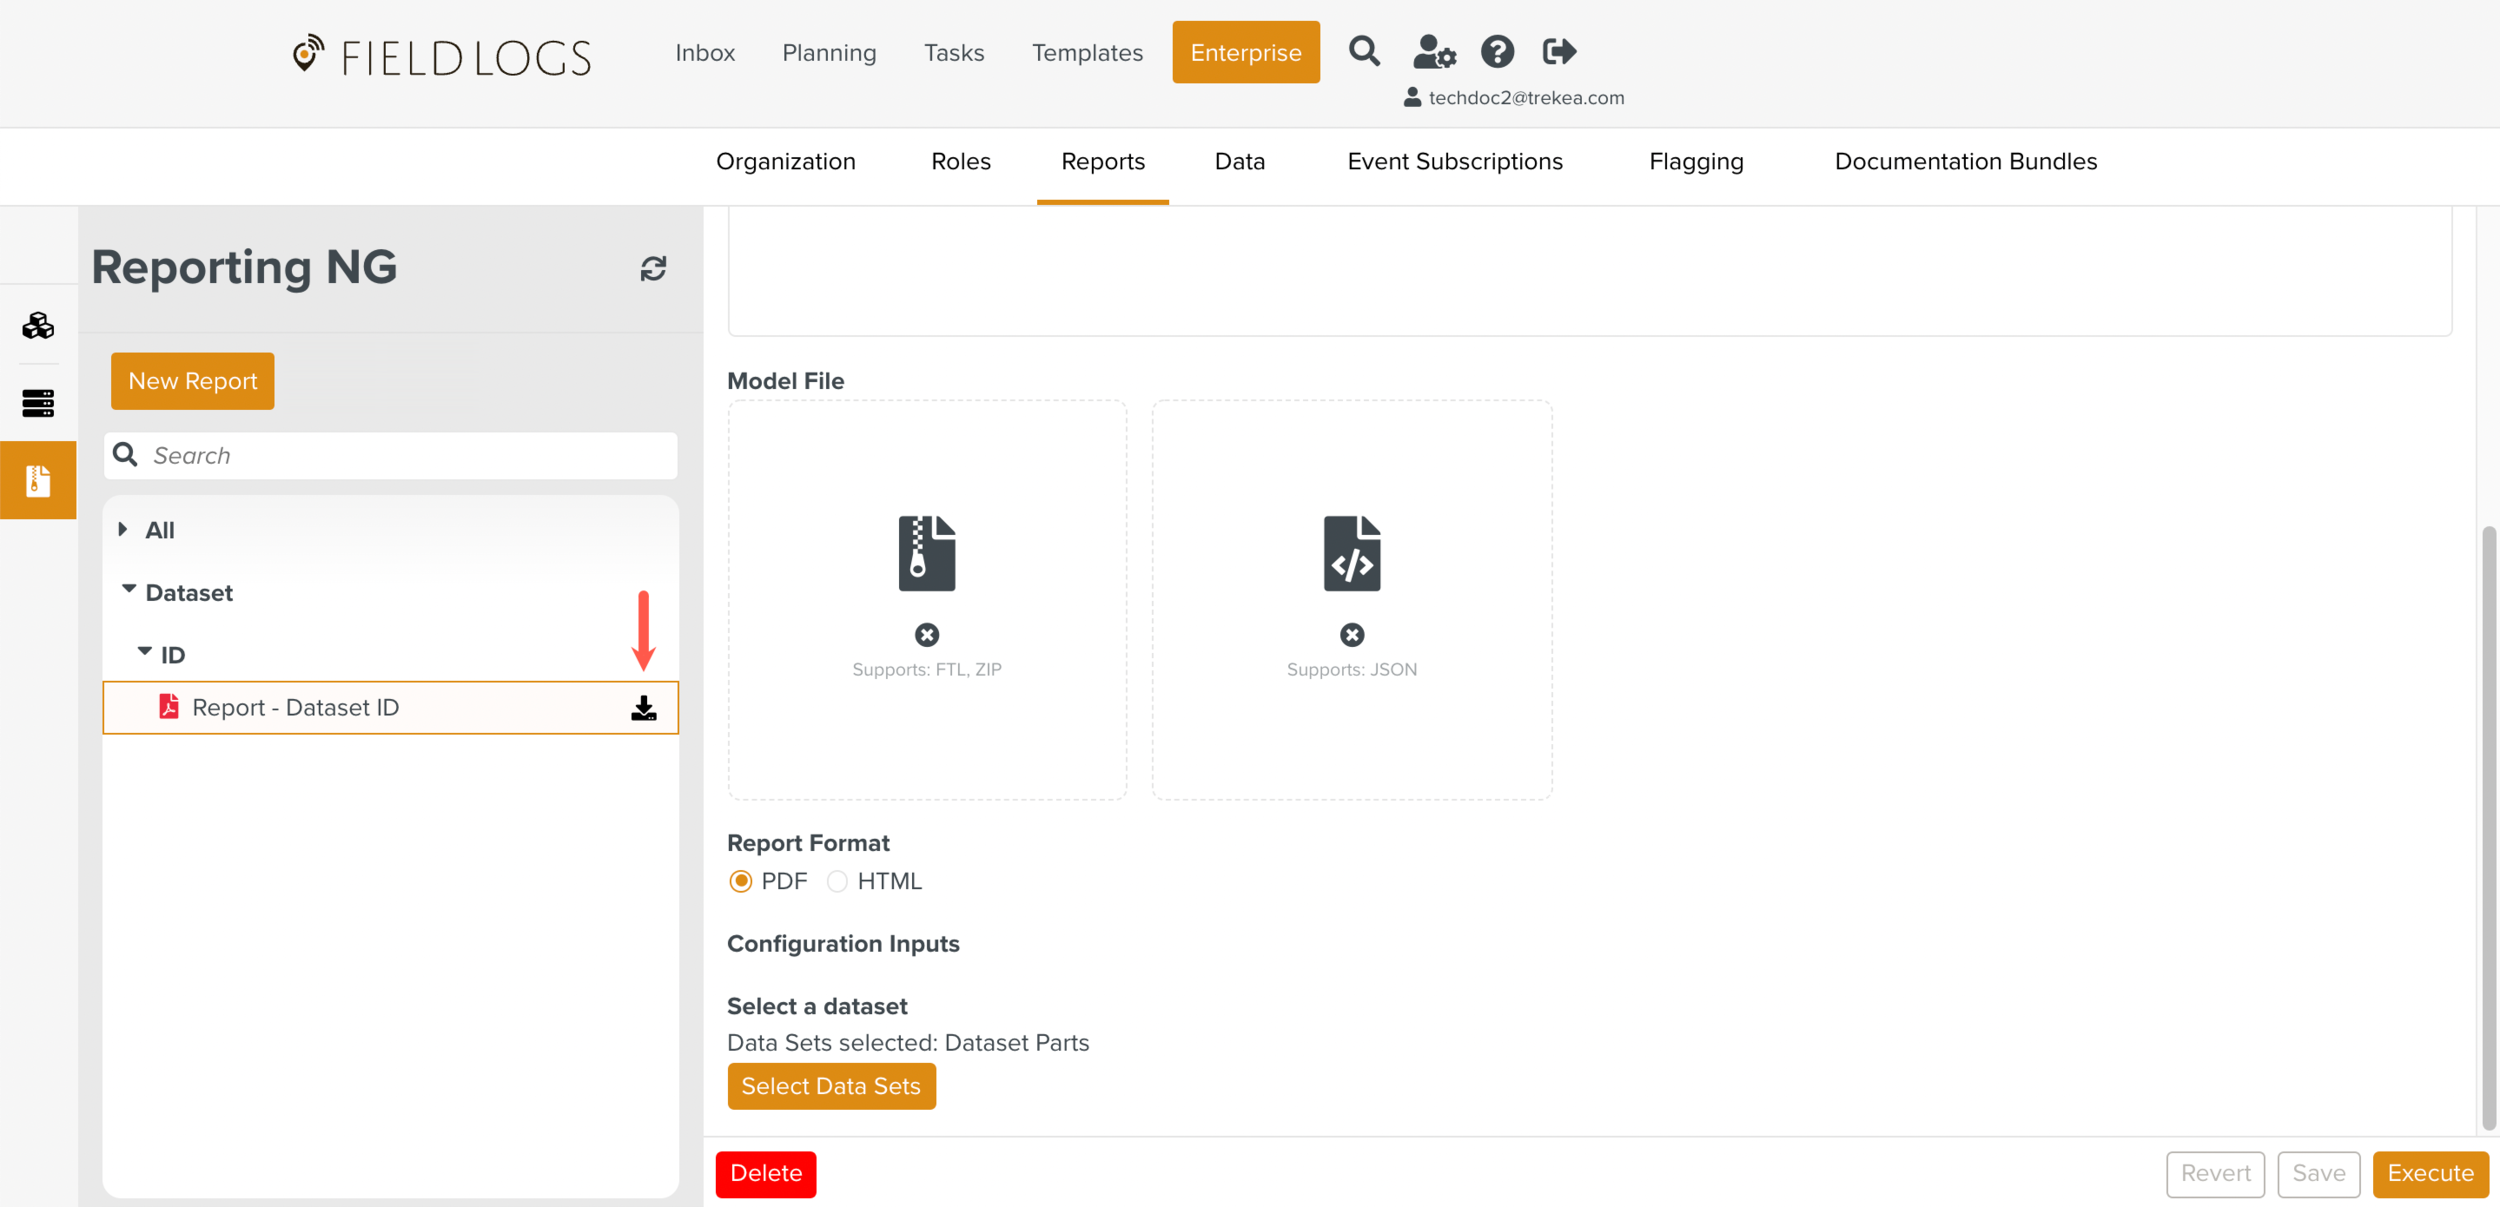This screenshot has width=2500, height=1207.
Task: Open the Templates menu item
Action: click(1087, 53)
